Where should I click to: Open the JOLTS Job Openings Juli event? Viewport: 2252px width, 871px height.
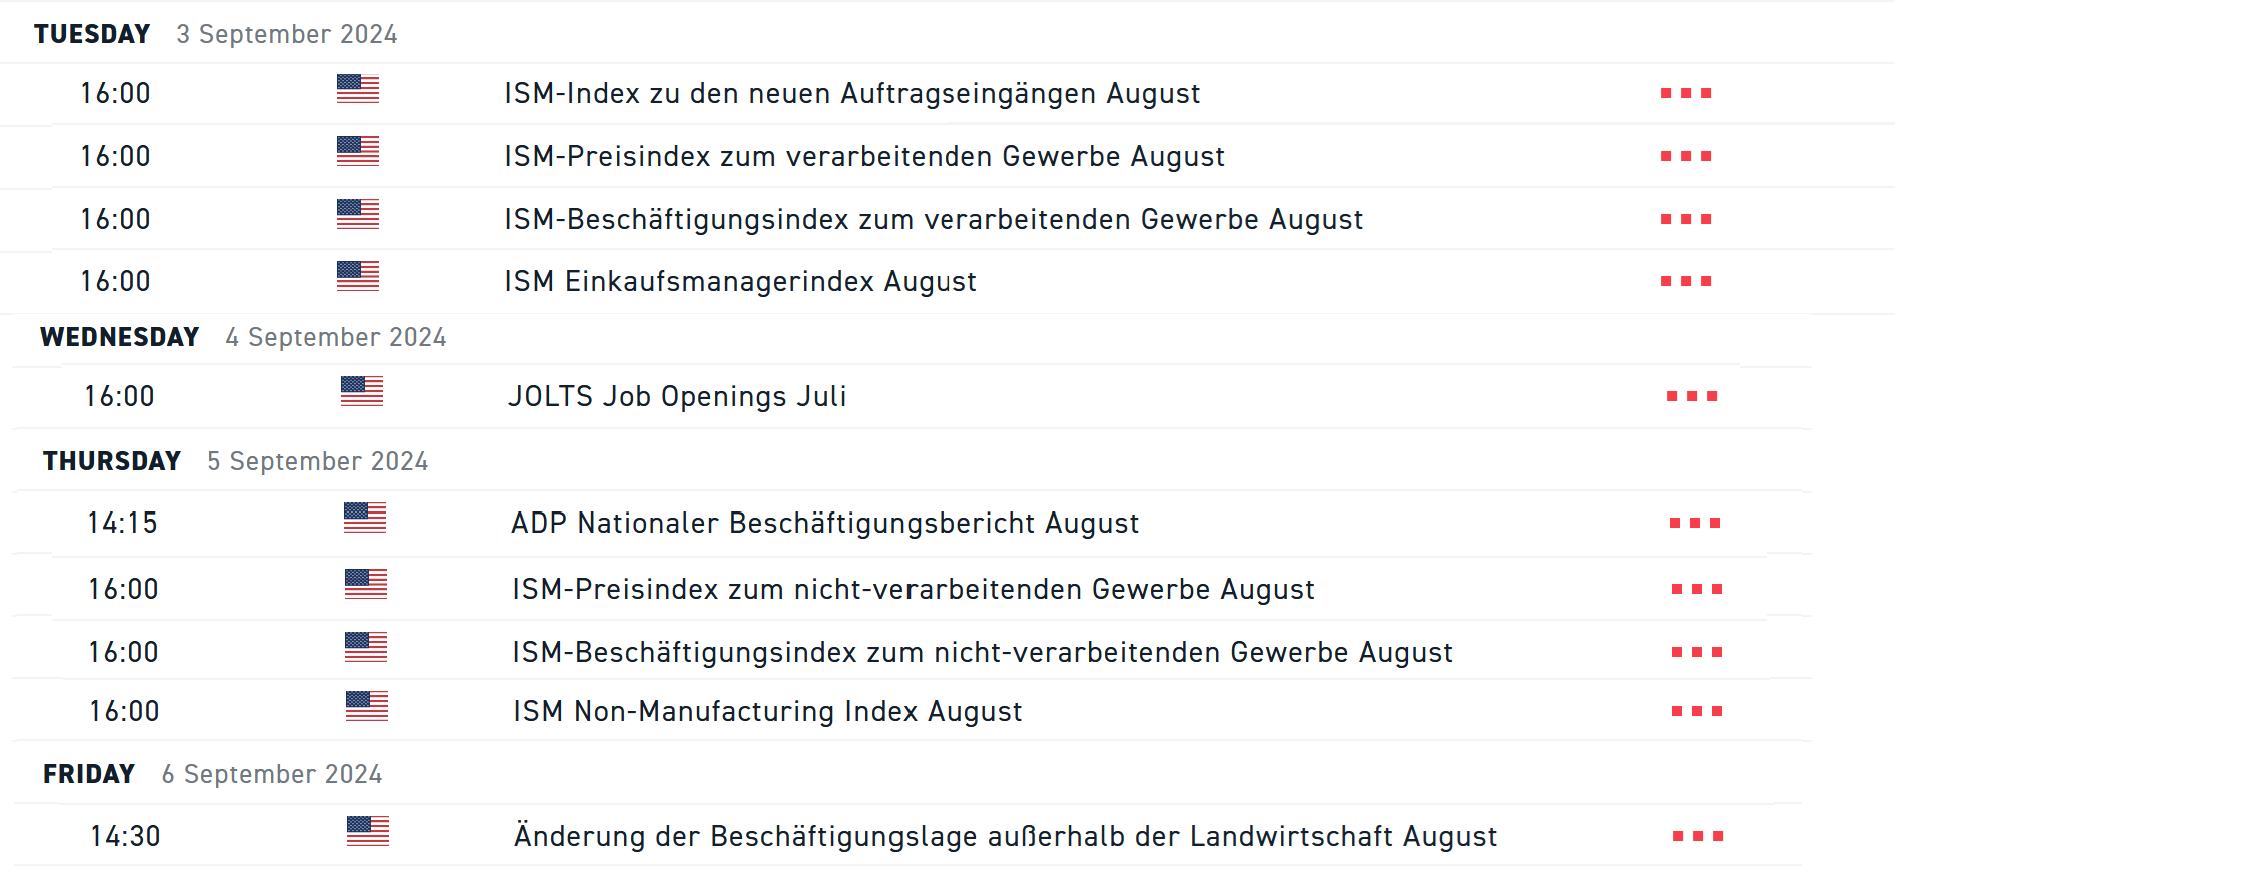click(677, 397)
